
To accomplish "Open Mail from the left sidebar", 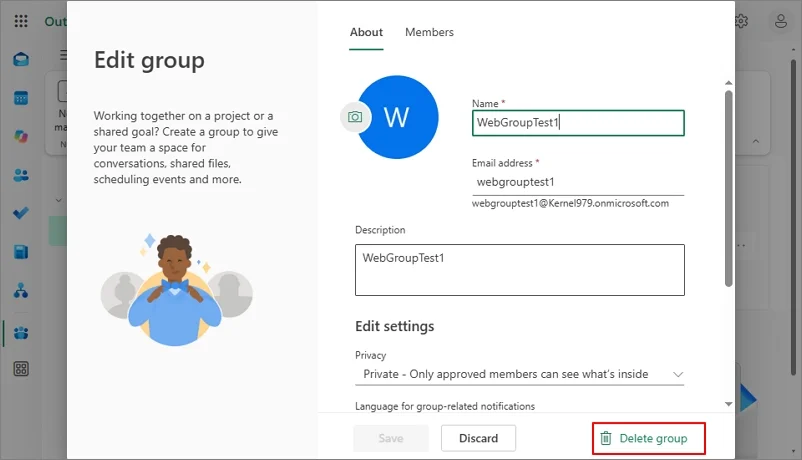I will [x=21, y=59].
